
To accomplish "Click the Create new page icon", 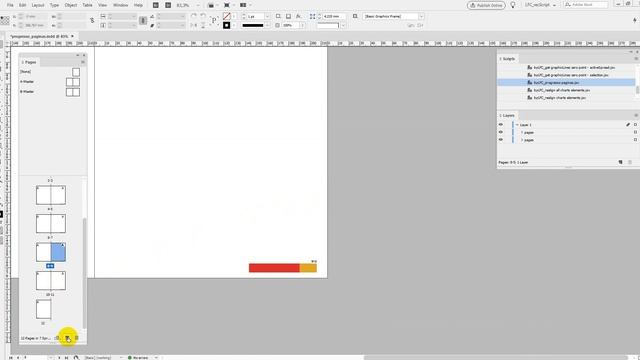I will [68, 338].
